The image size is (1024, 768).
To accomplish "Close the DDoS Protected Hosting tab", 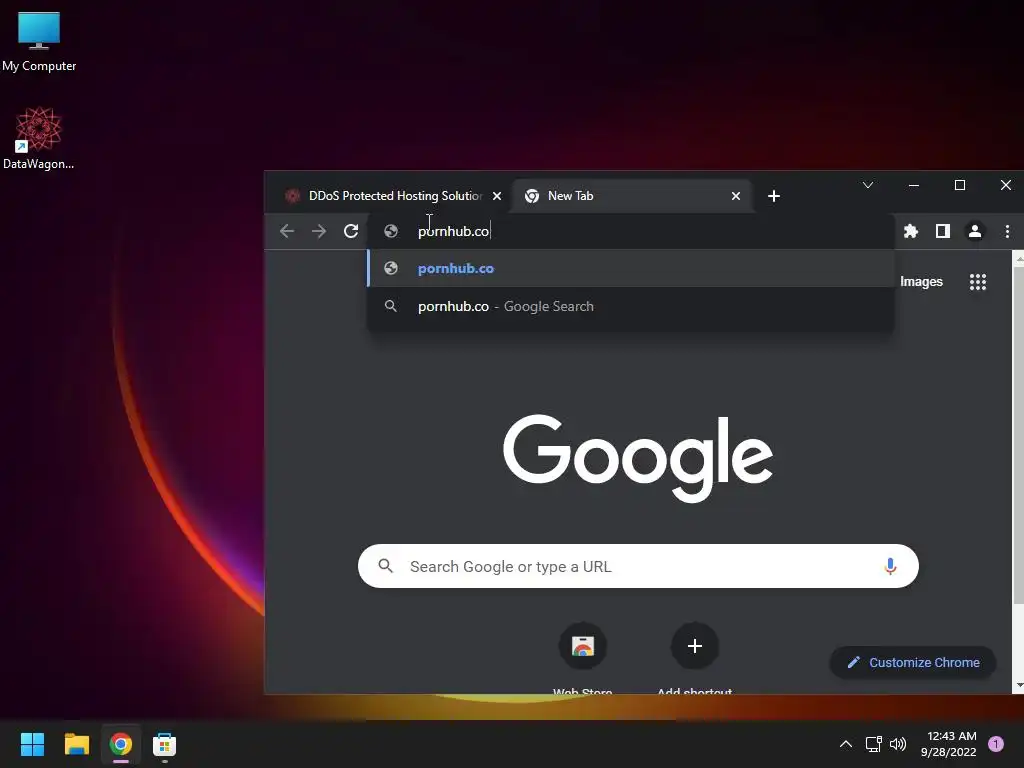I will pyautogui.click(x=497, y=196).
